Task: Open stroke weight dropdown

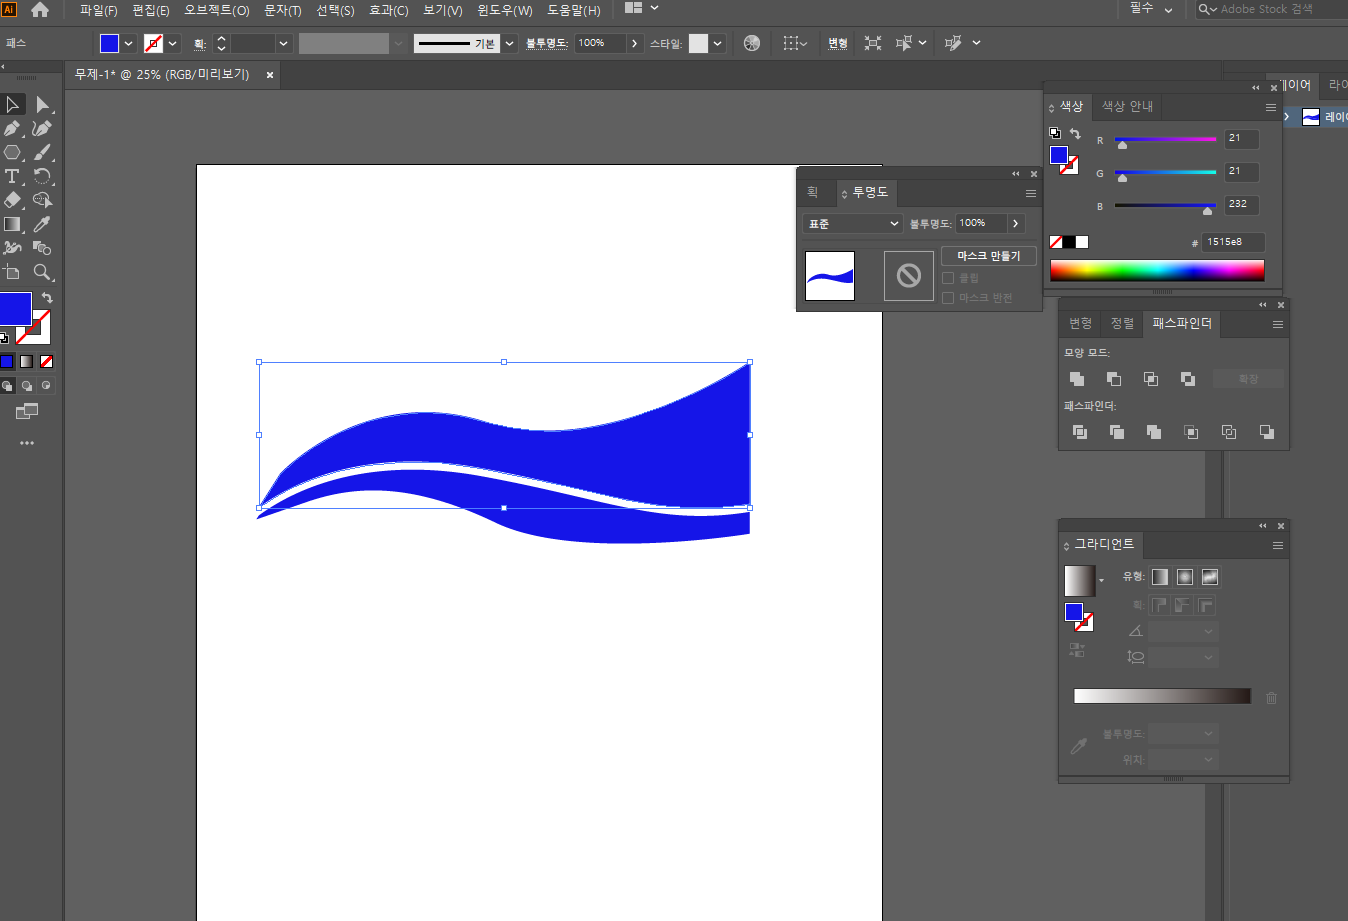Action: pos(284,43)
